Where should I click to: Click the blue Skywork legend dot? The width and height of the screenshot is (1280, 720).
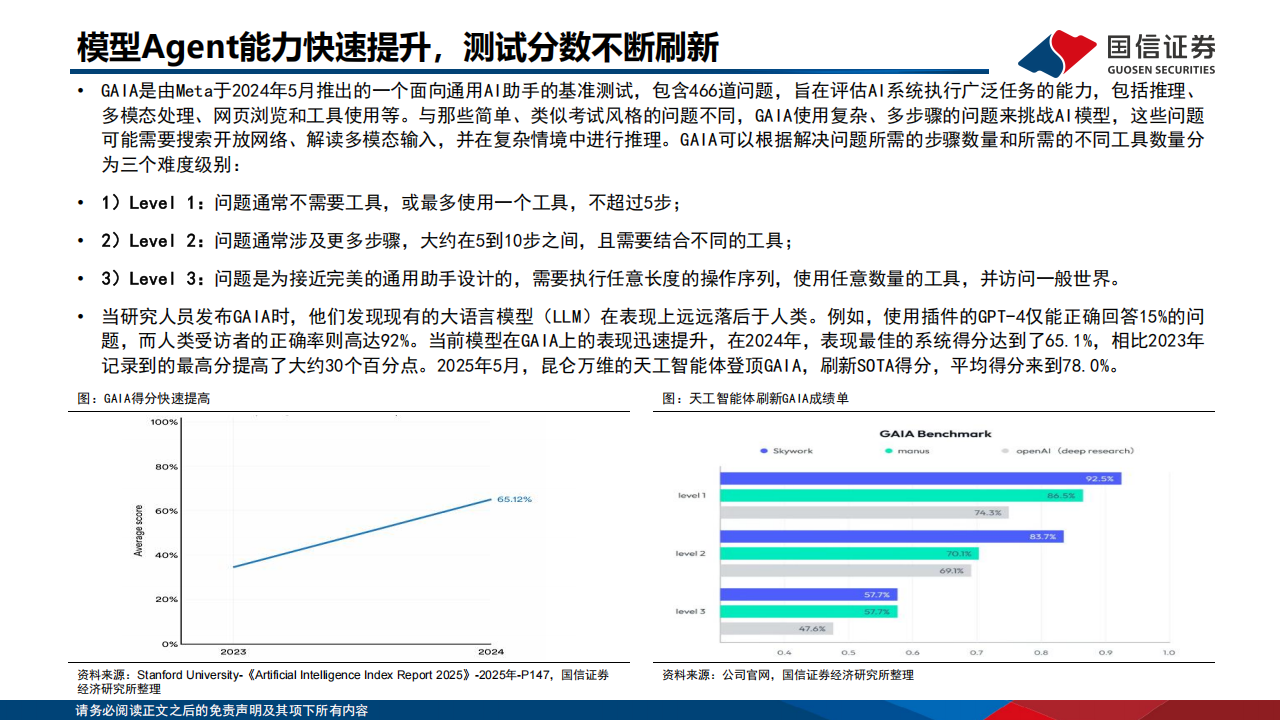click(x=764, y=451)
